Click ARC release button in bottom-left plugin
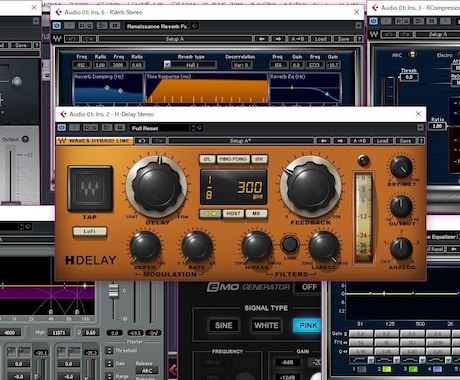This screenshot has width=460, height=380. point(147,371)
